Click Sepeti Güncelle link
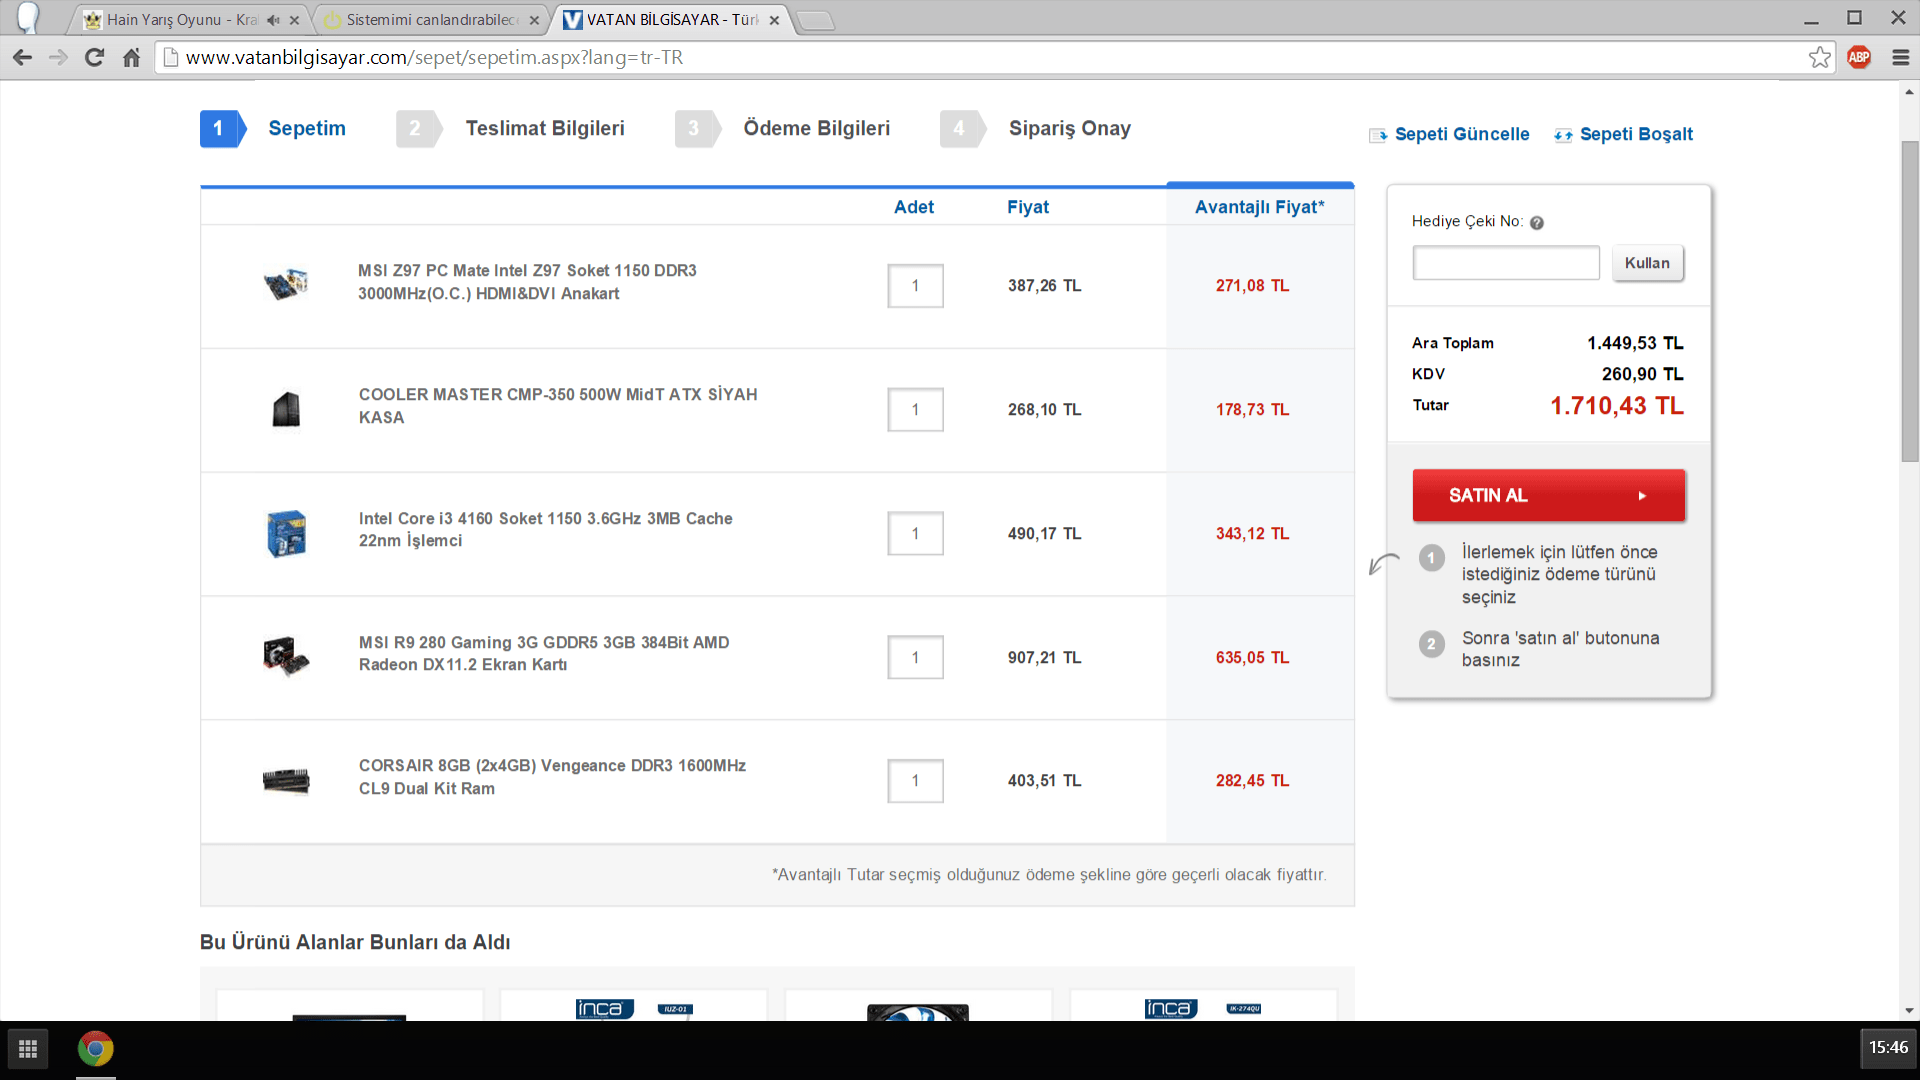Viewport: 1920px width, 1080px height. (1461, 135)
